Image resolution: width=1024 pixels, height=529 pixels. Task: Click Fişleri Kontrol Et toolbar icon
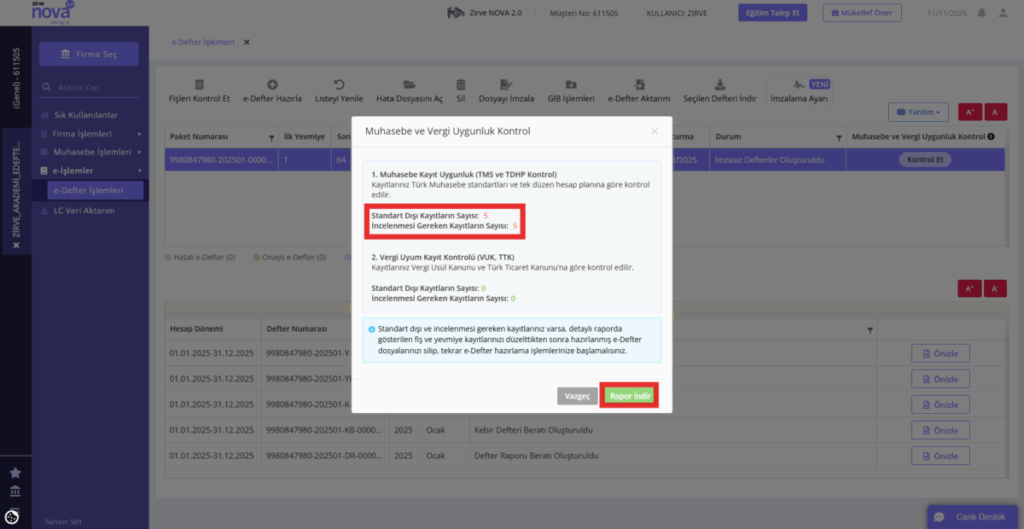pos(199,85)
